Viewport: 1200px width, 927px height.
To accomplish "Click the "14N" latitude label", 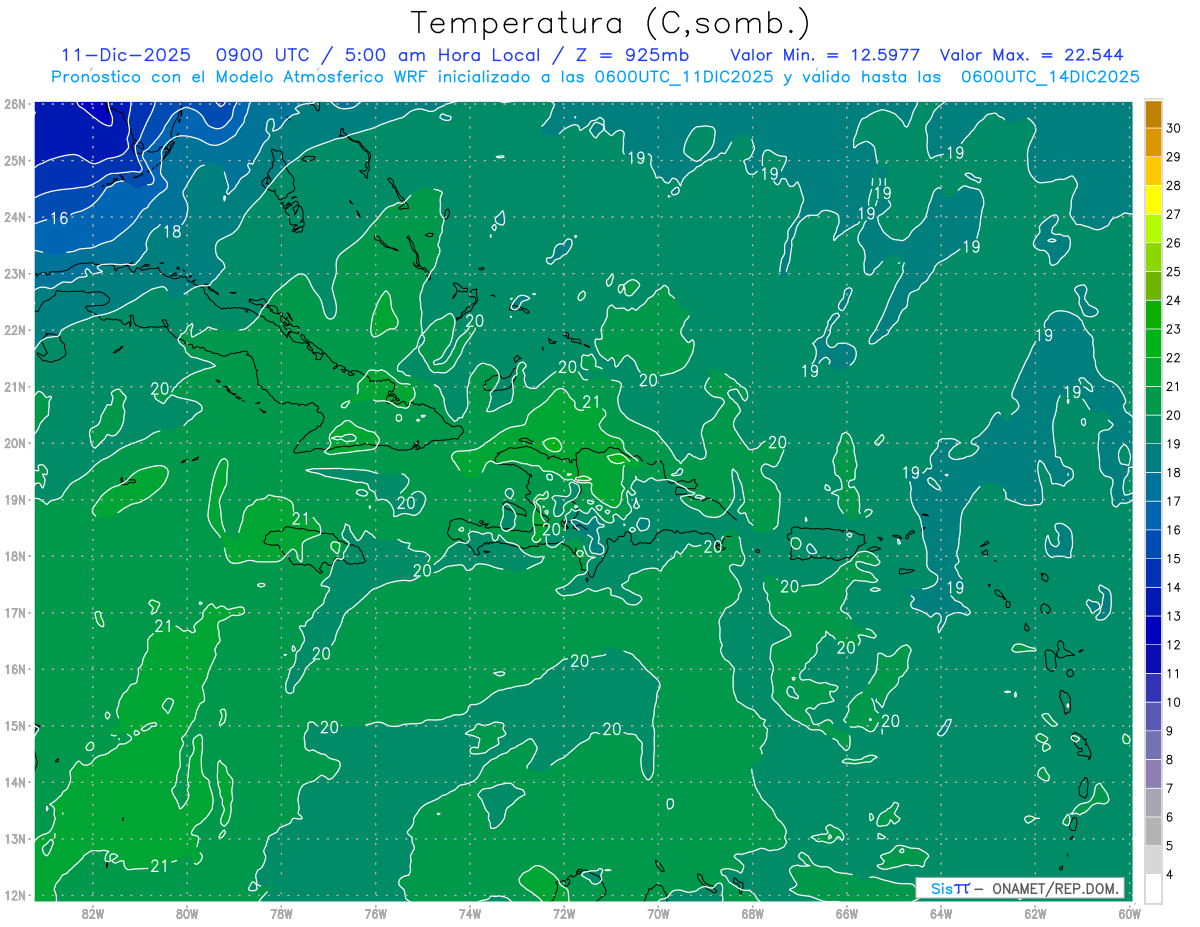I will [x=15, y=782].
